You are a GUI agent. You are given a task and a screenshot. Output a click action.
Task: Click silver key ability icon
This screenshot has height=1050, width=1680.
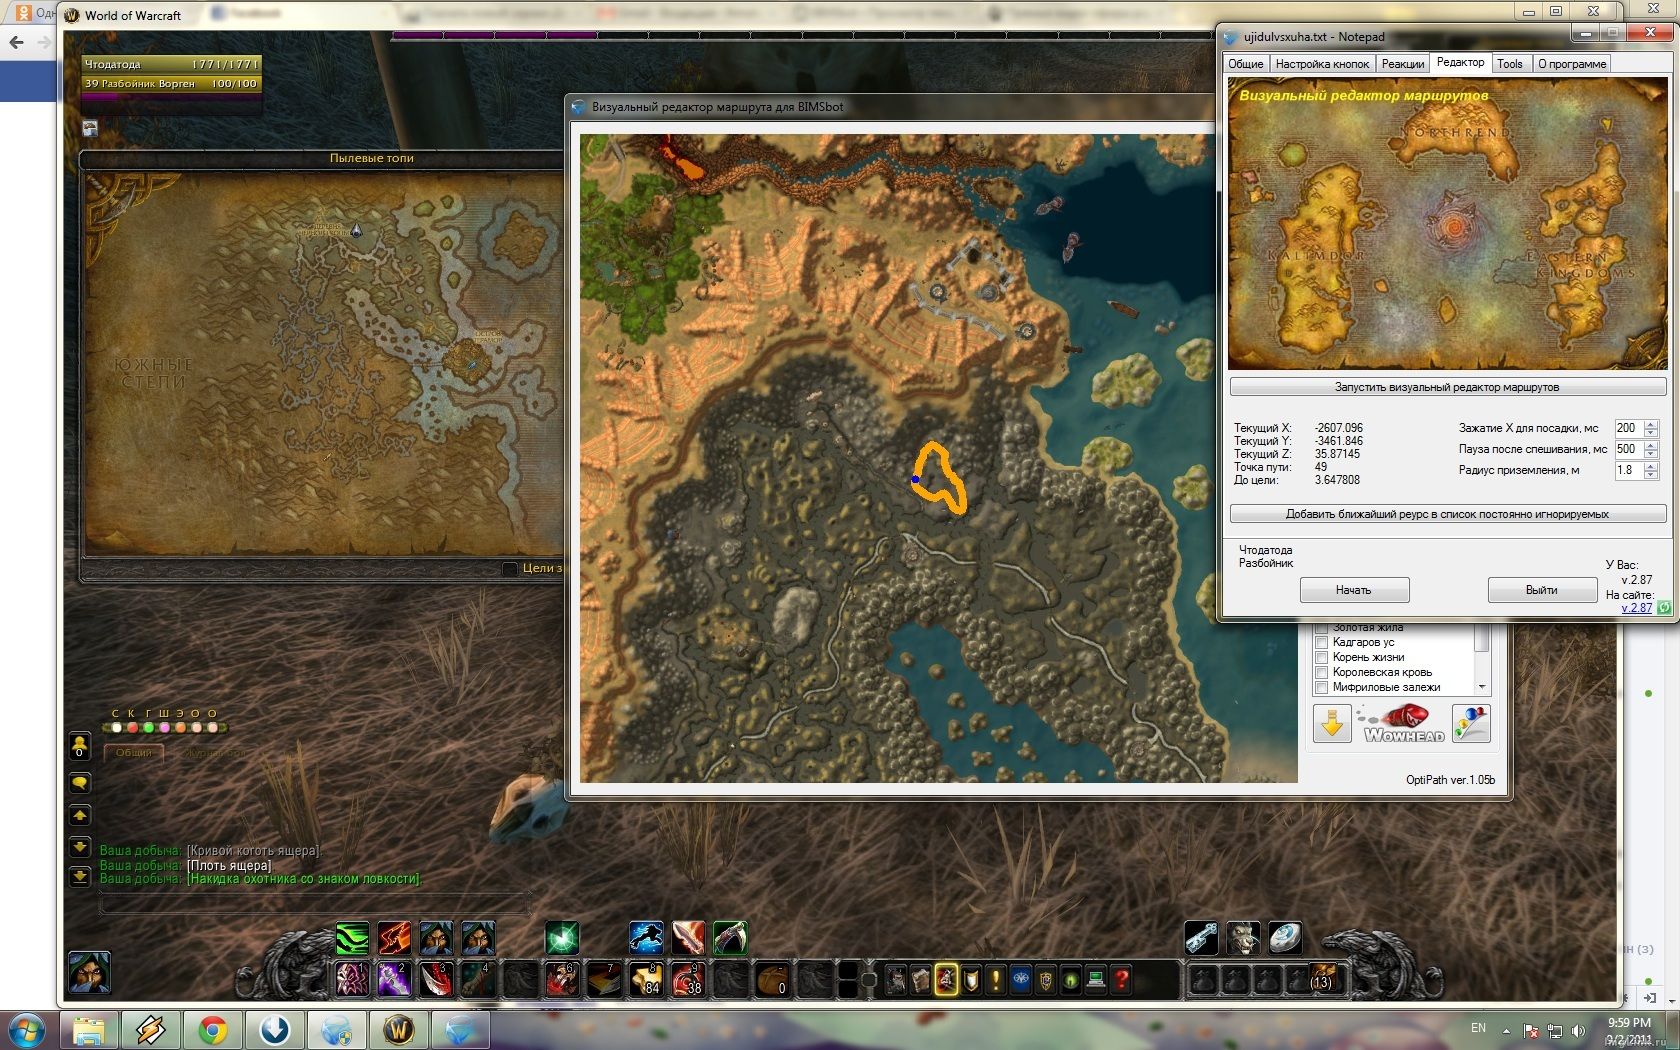pos(1202,937)
